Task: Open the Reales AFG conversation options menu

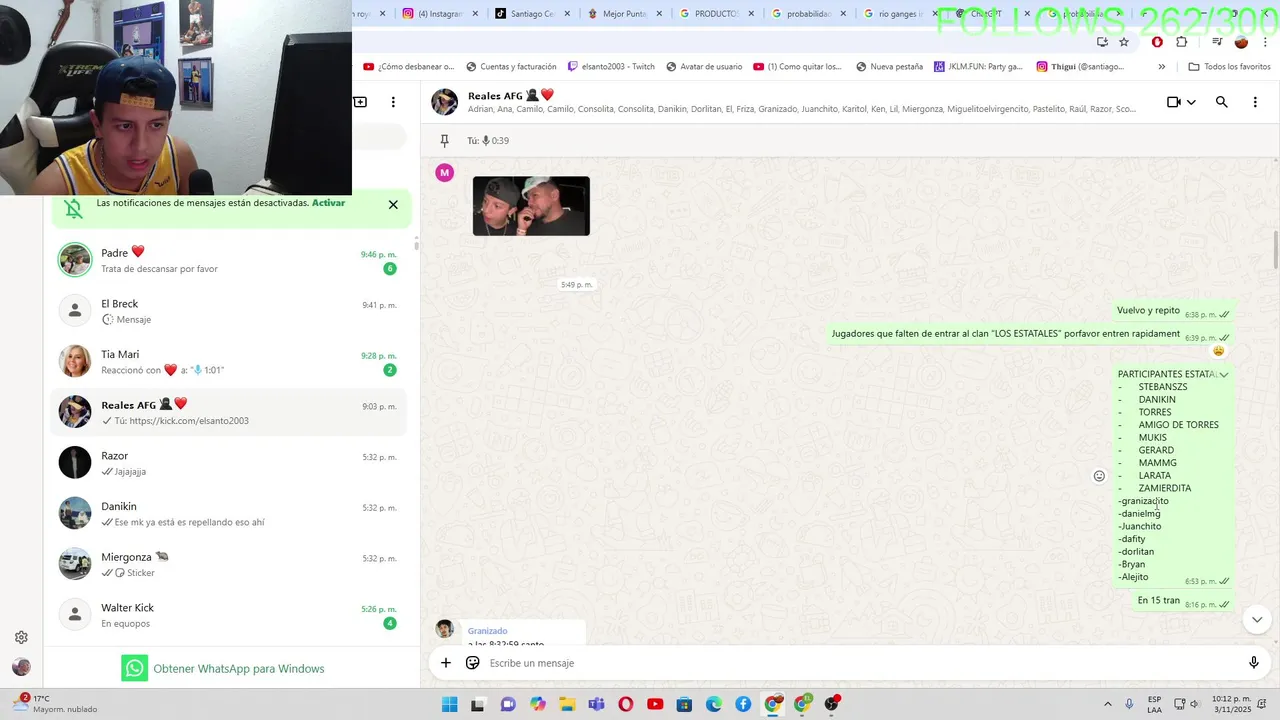Action: 1255,102
